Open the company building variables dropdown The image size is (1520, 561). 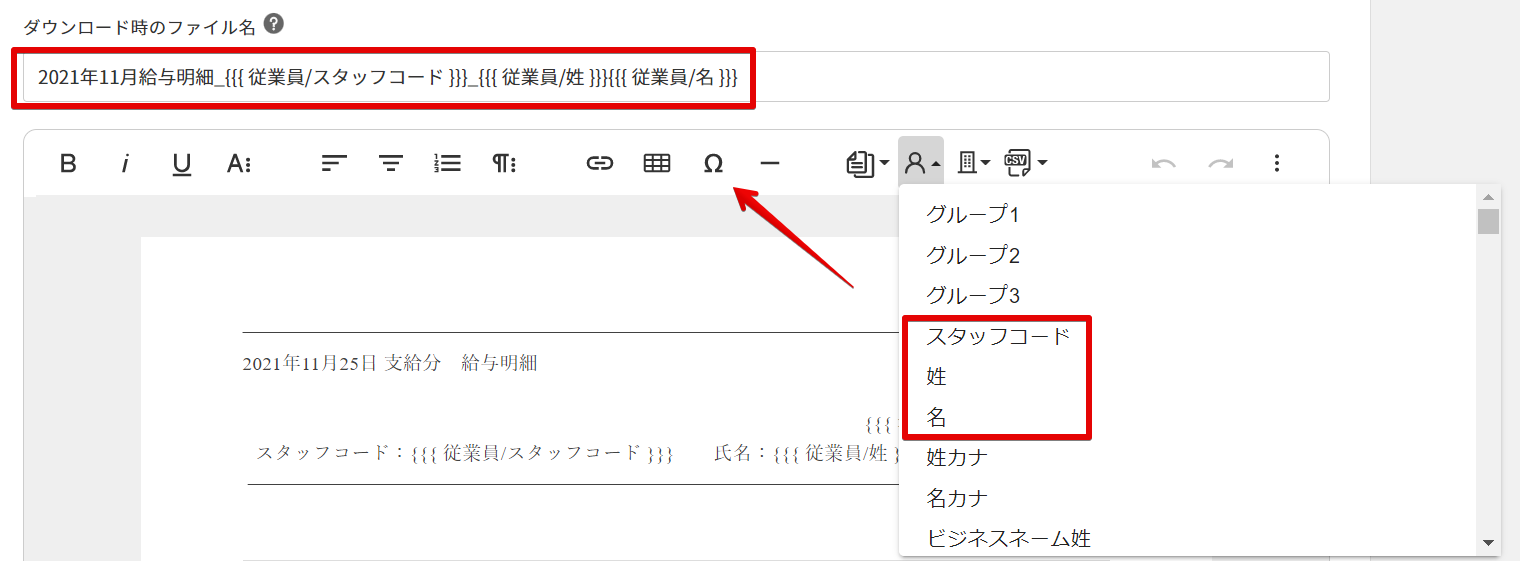973,163
